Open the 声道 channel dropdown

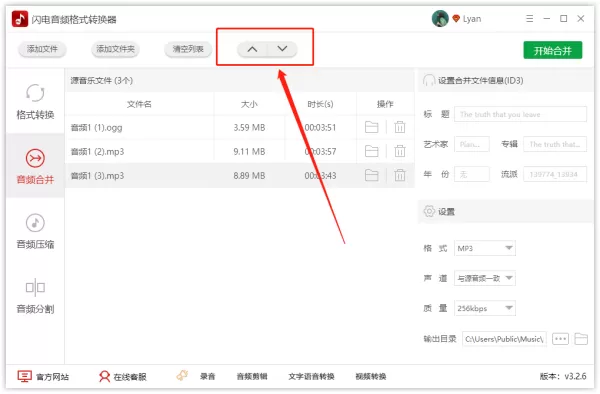(x=484, y=278)
